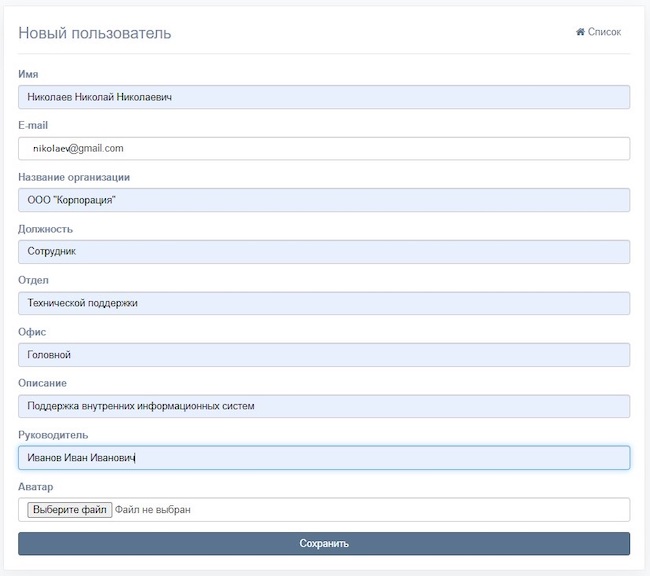Viewport: 650px width, 576px height.
Task: Open the Список link
Action: click(599, 32)
